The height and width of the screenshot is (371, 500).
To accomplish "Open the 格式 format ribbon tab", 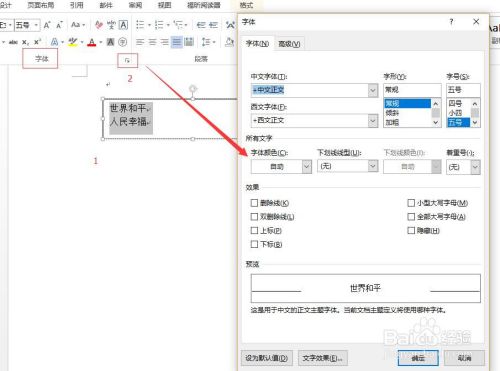I will pos(246,5).
